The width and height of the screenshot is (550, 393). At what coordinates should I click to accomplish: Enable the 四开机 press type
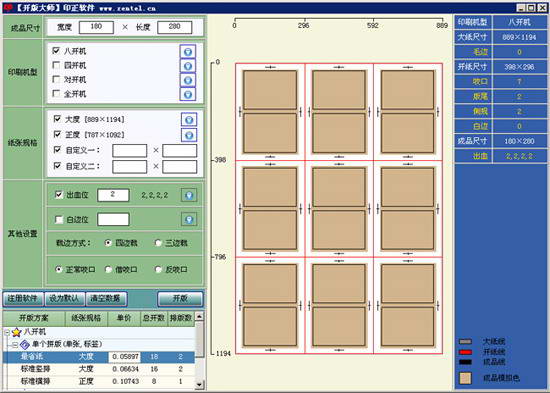pos(56,65)
